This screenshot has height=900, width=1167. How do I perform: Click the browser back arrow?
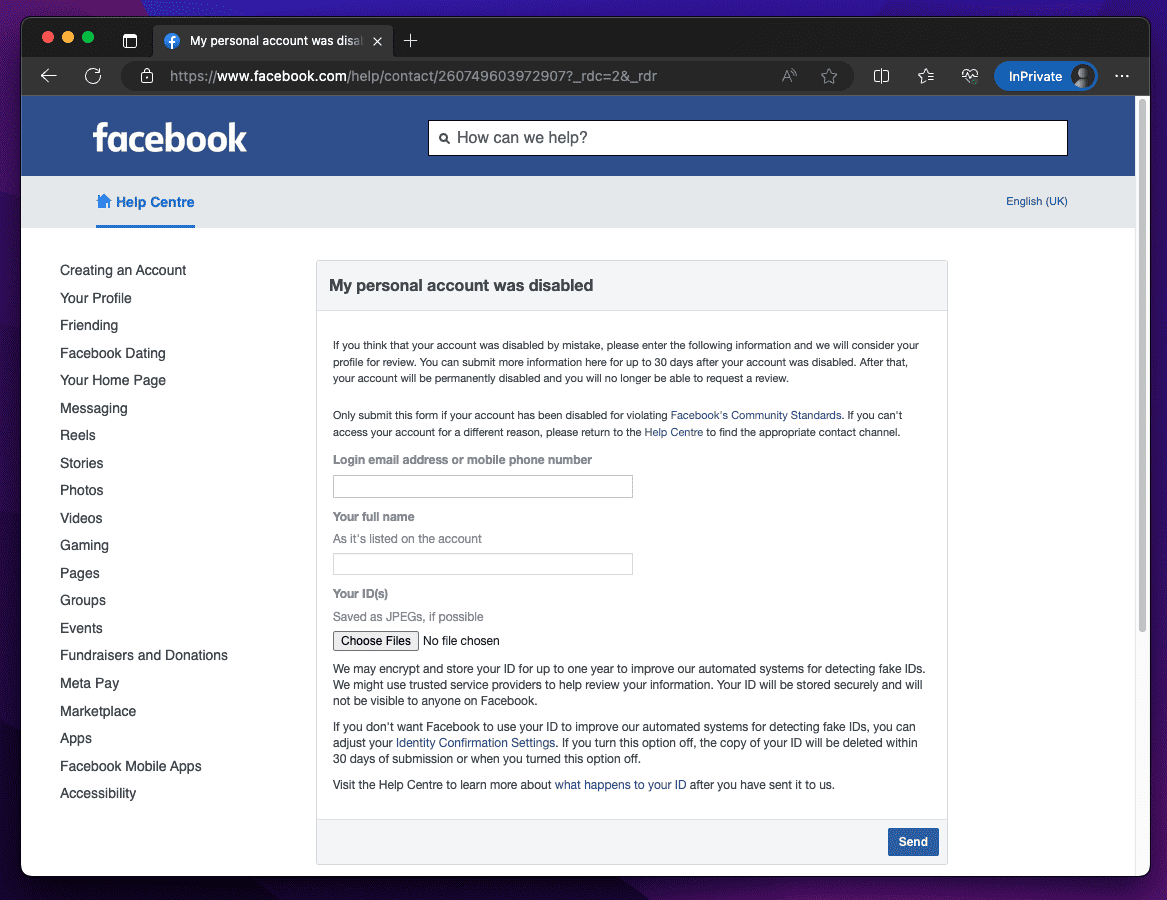pos(48,76)
